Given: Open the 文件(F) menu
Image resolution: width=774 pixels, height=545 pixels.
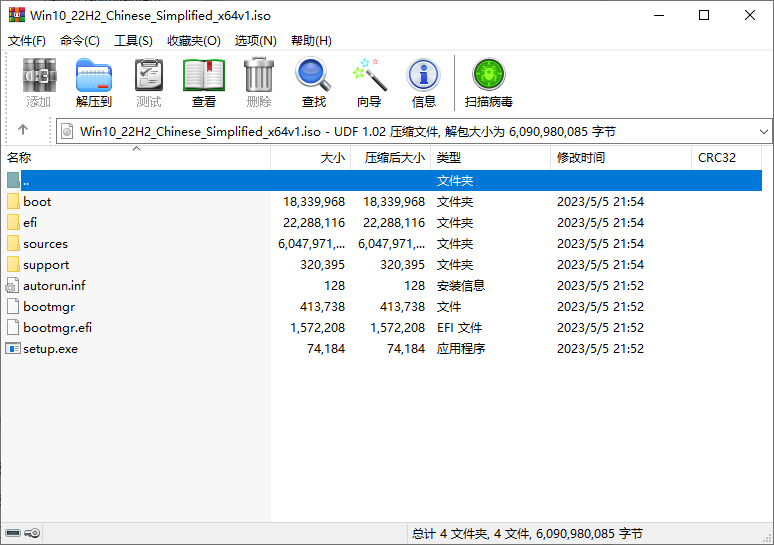Looking at the screenshot, I should coord(27,40).
